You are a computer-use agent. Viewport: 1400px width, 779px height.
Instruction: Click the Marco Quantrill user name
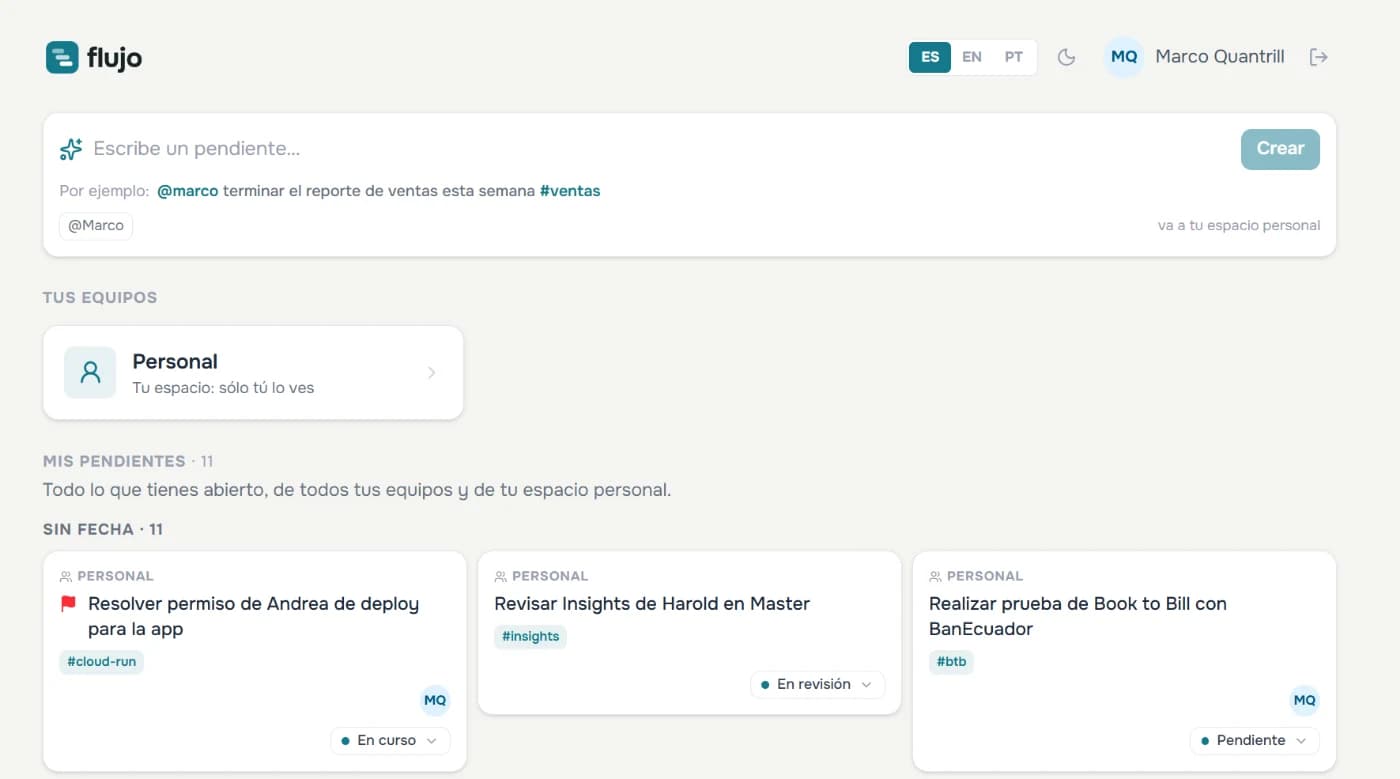tap(1220, 57)
